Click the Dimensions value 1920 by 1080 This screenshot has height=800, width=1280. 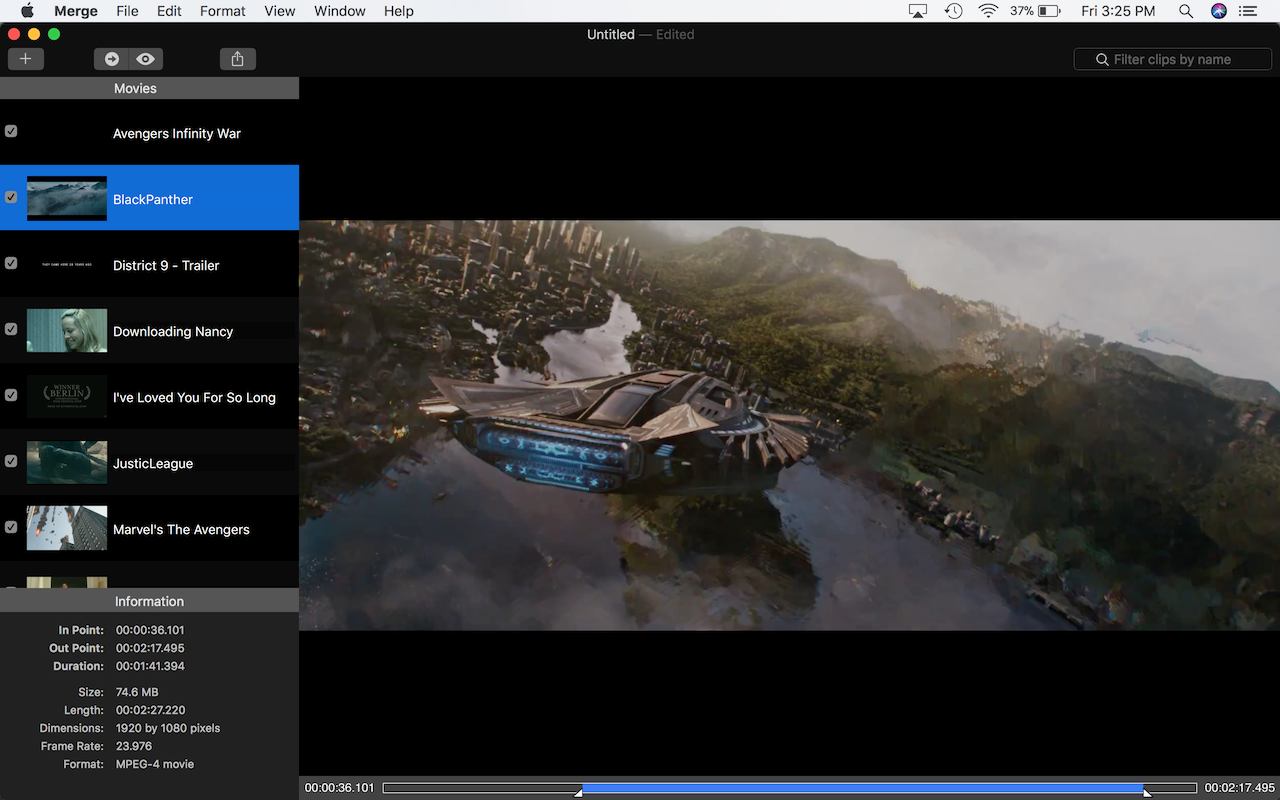[168, 728]
